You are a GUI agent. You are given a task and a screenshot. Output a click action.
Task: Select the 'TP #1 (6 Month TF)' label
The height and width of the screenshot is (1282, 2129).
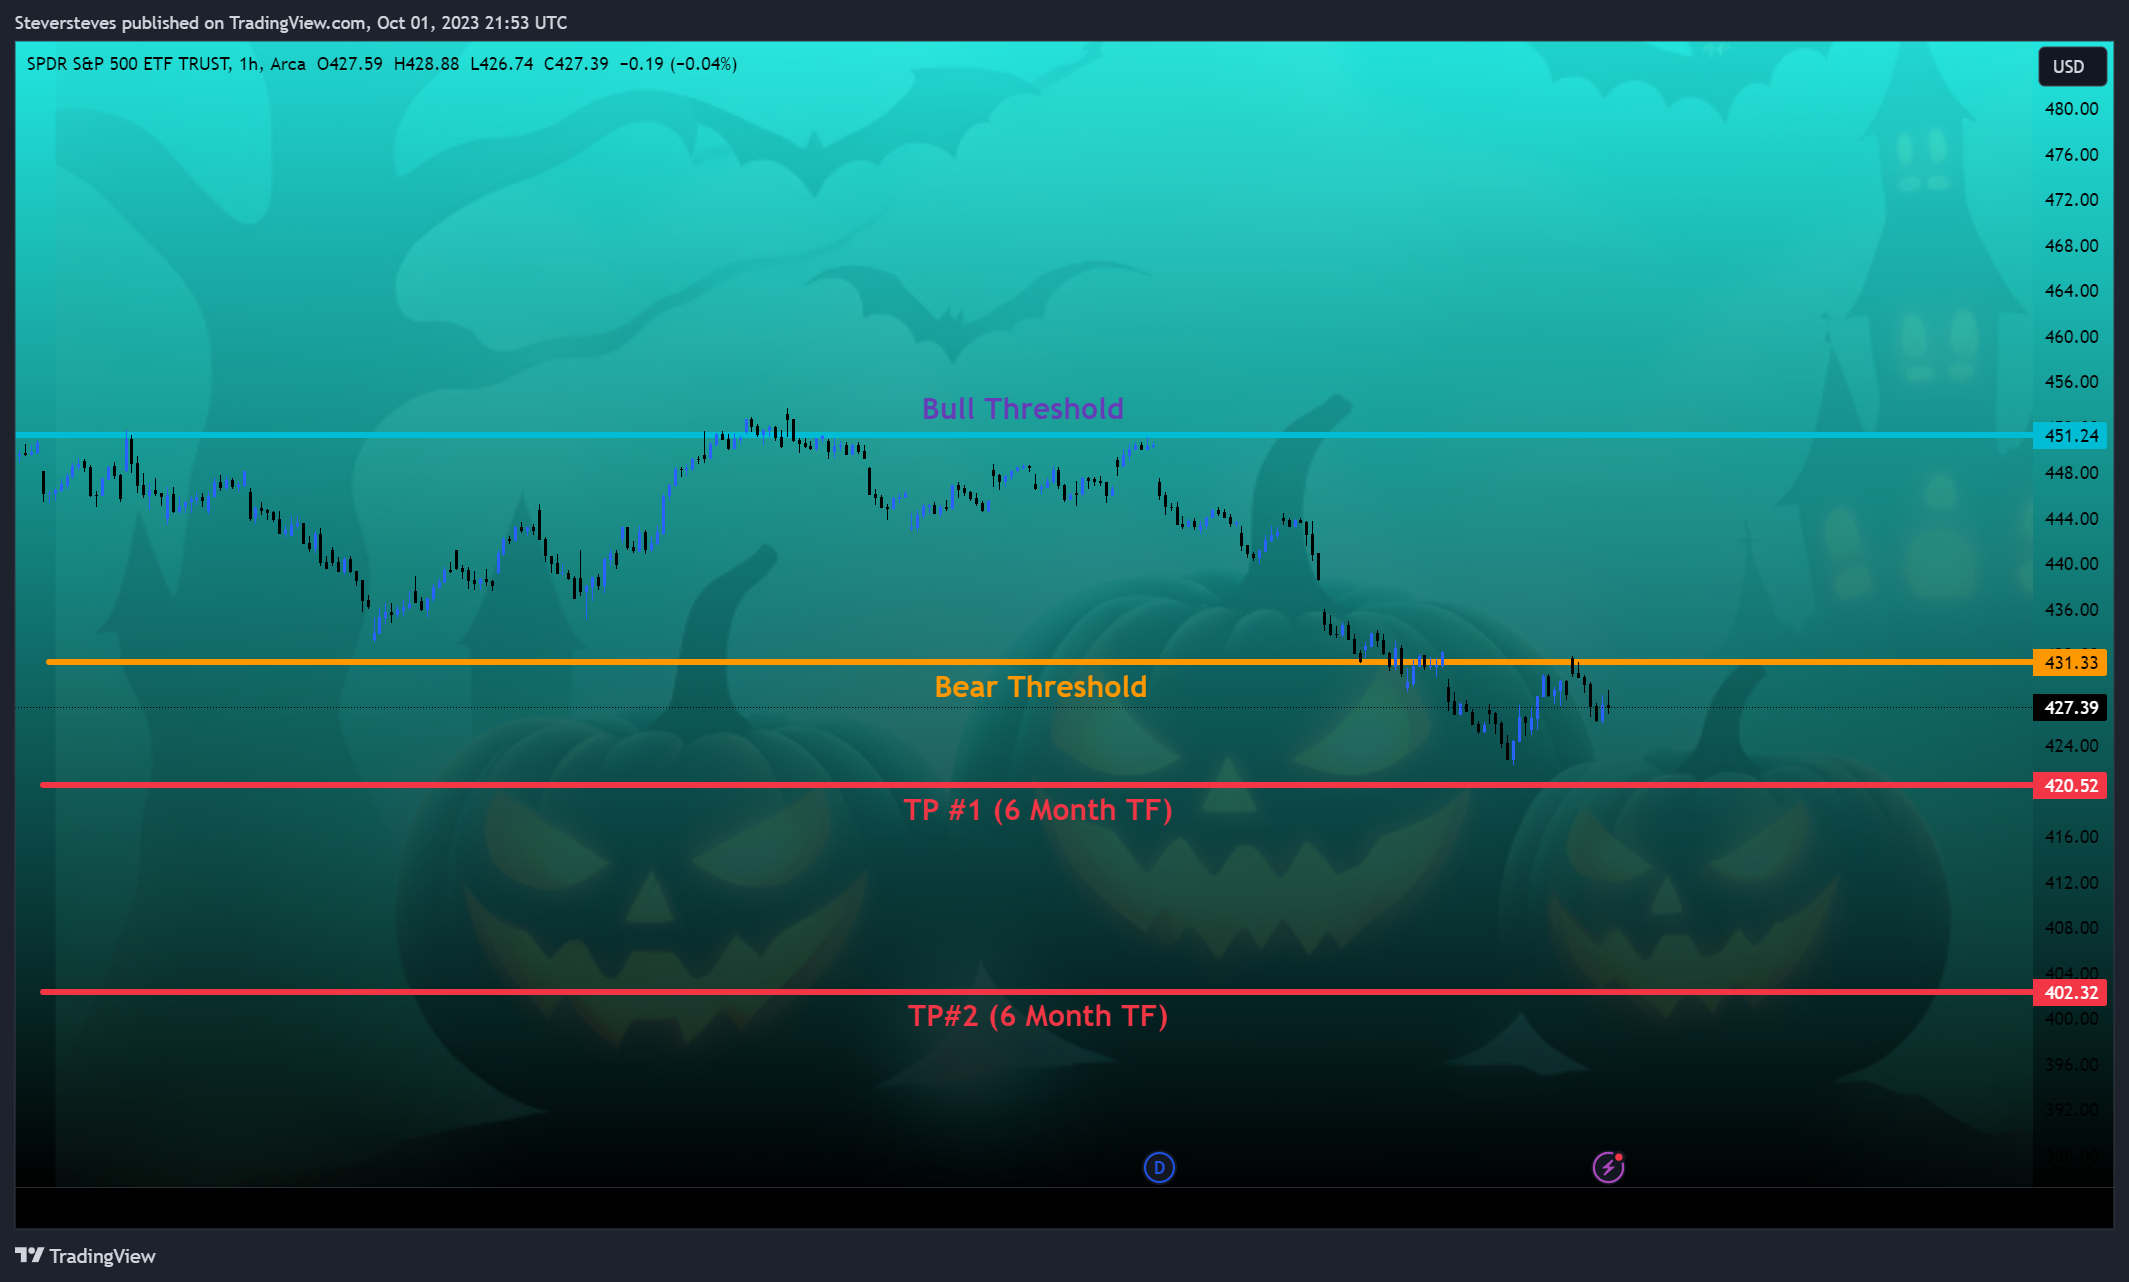pos(1038,810)
